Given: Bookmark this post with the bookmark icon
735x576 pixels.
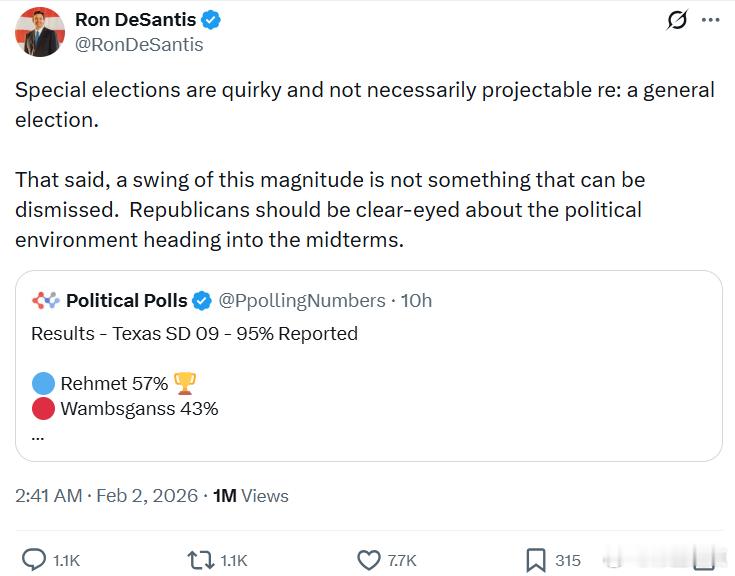Looking at the screenshot, I should click(x=536, y=560).
